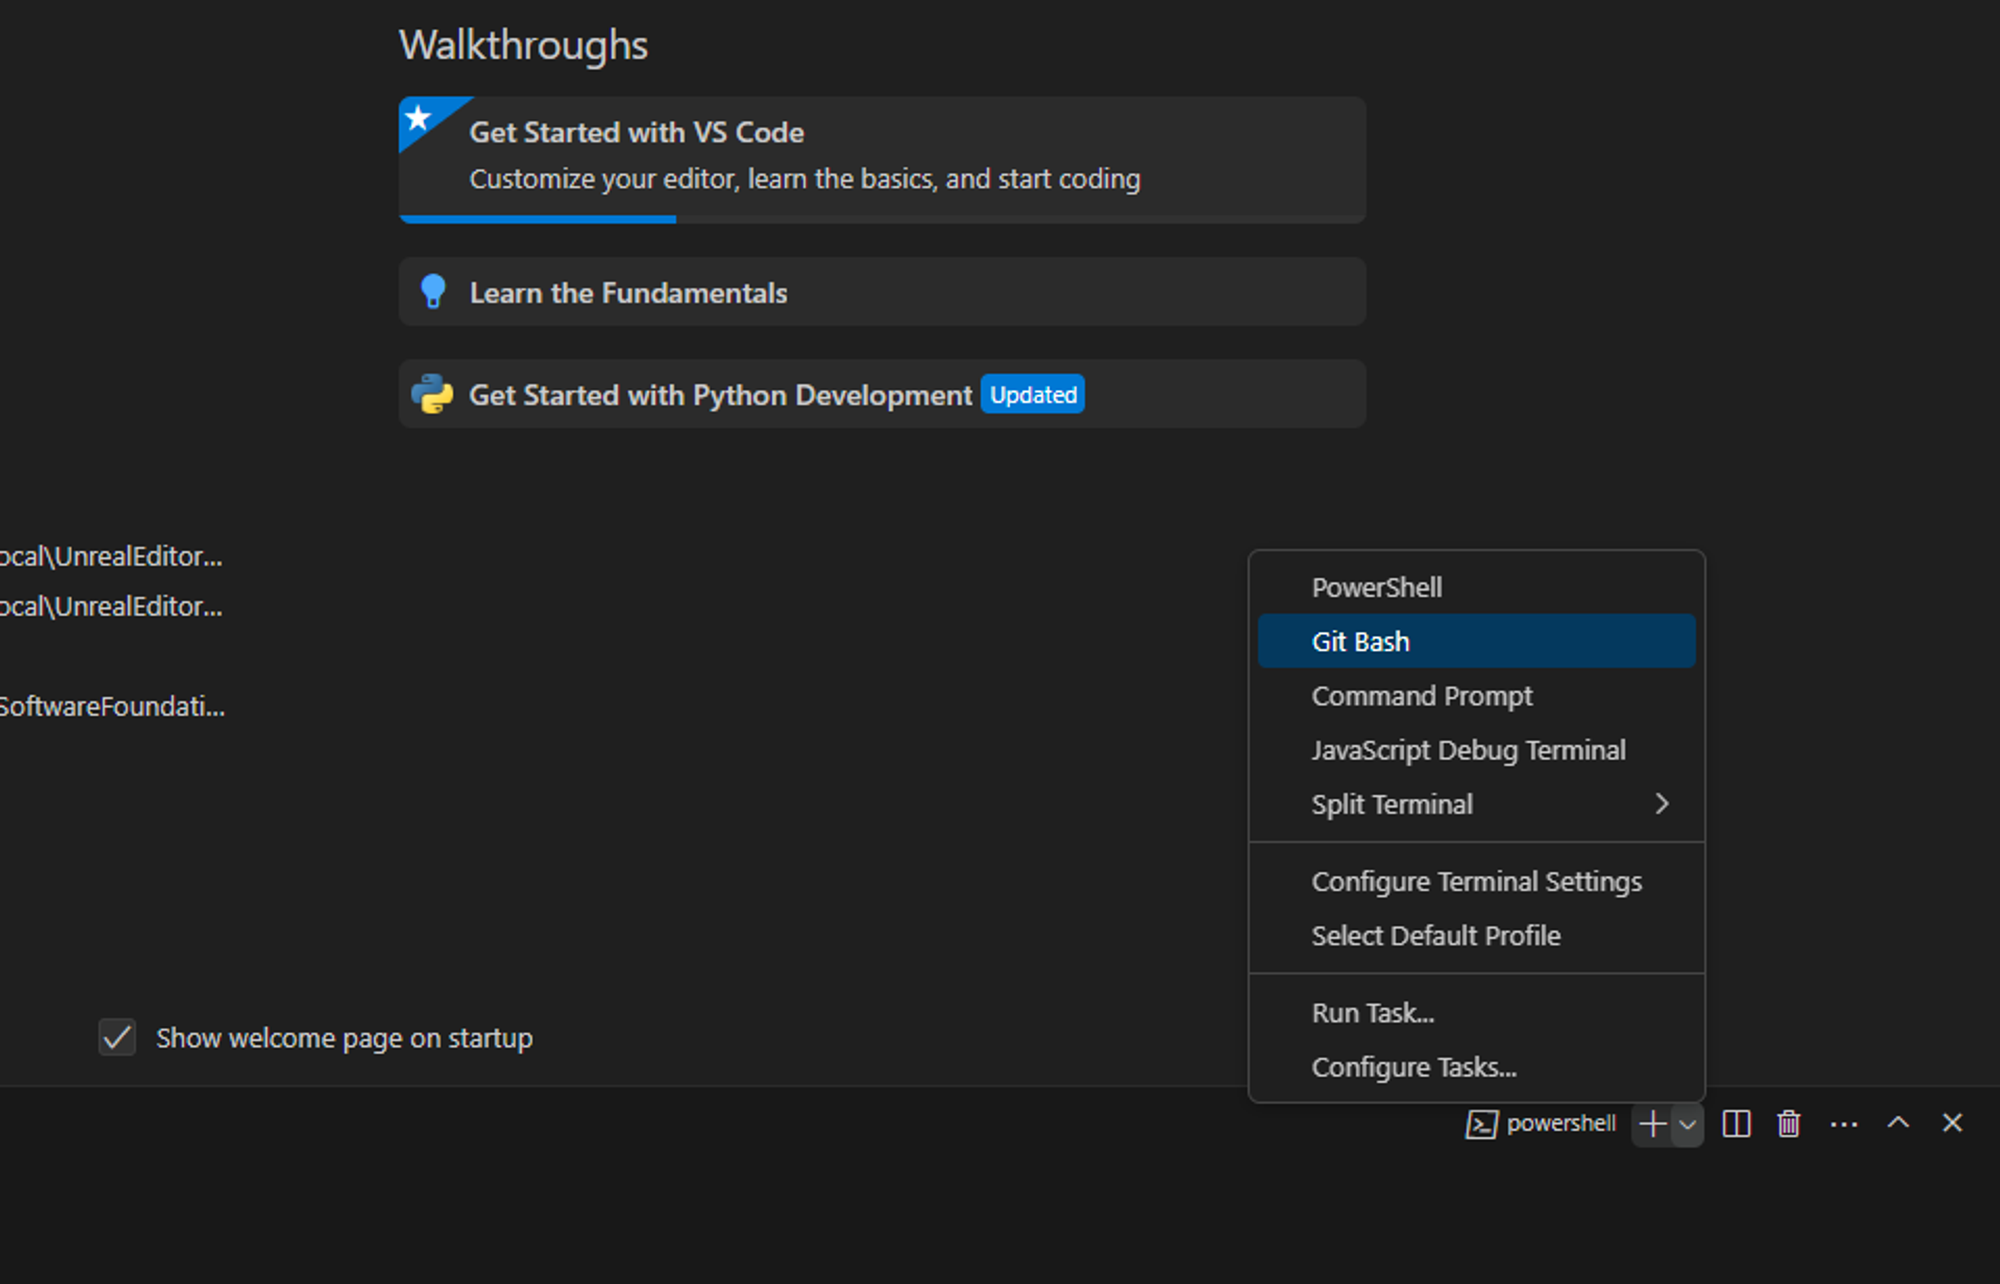Open the SoftwareFoundati... recent entry
This screenshot has width=2000, height=1284.
click(112, 706)
